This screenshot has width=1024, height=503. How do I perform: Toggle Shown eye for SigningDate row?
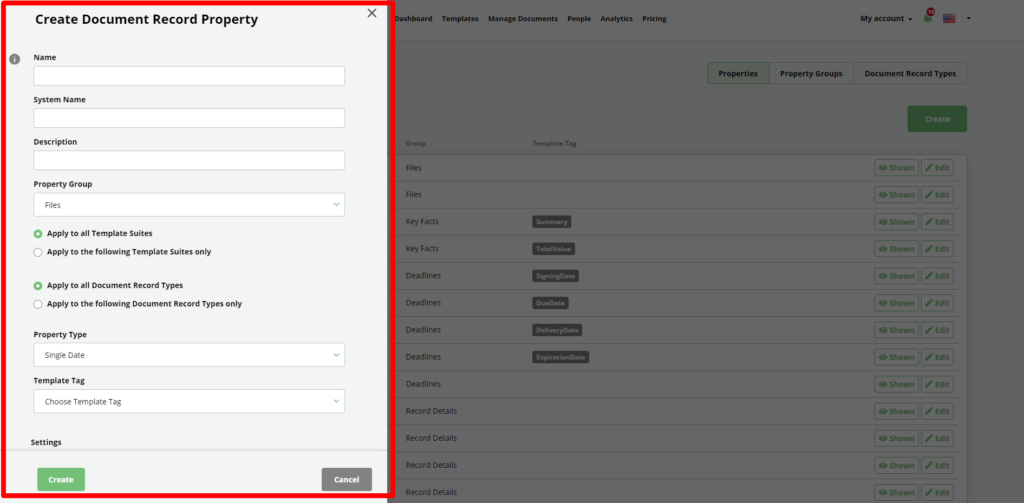click(895, 276)
